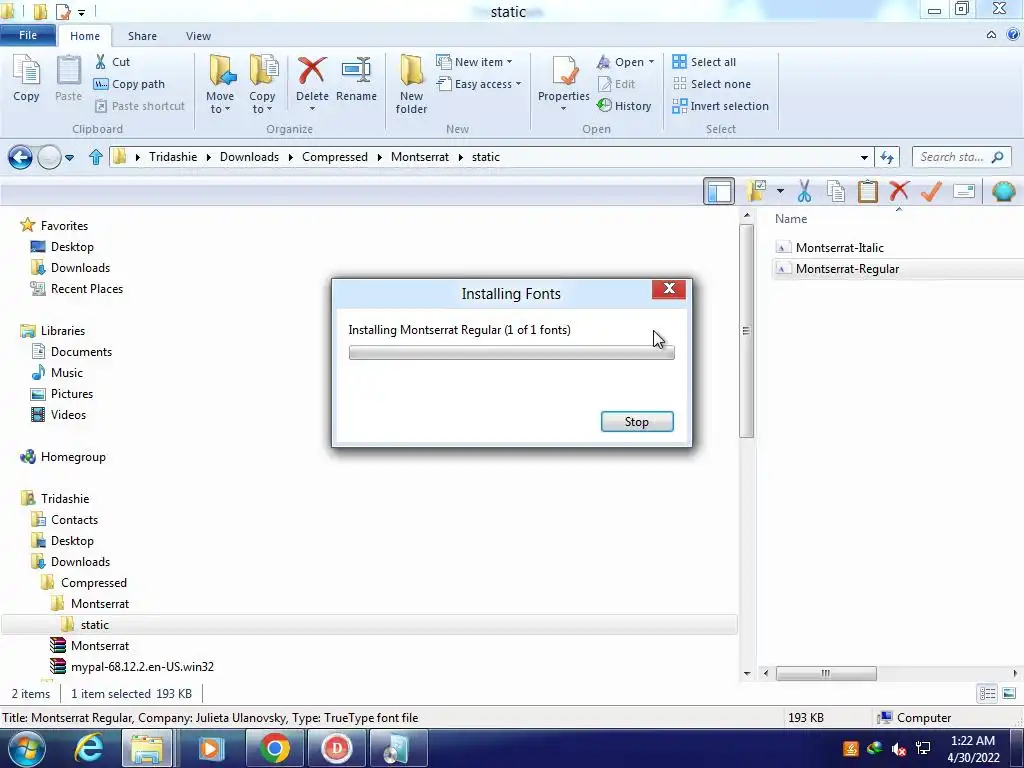Click the Rename icon
The height and width of the screenshot is (768, 1024).
[x=357, y=71]
